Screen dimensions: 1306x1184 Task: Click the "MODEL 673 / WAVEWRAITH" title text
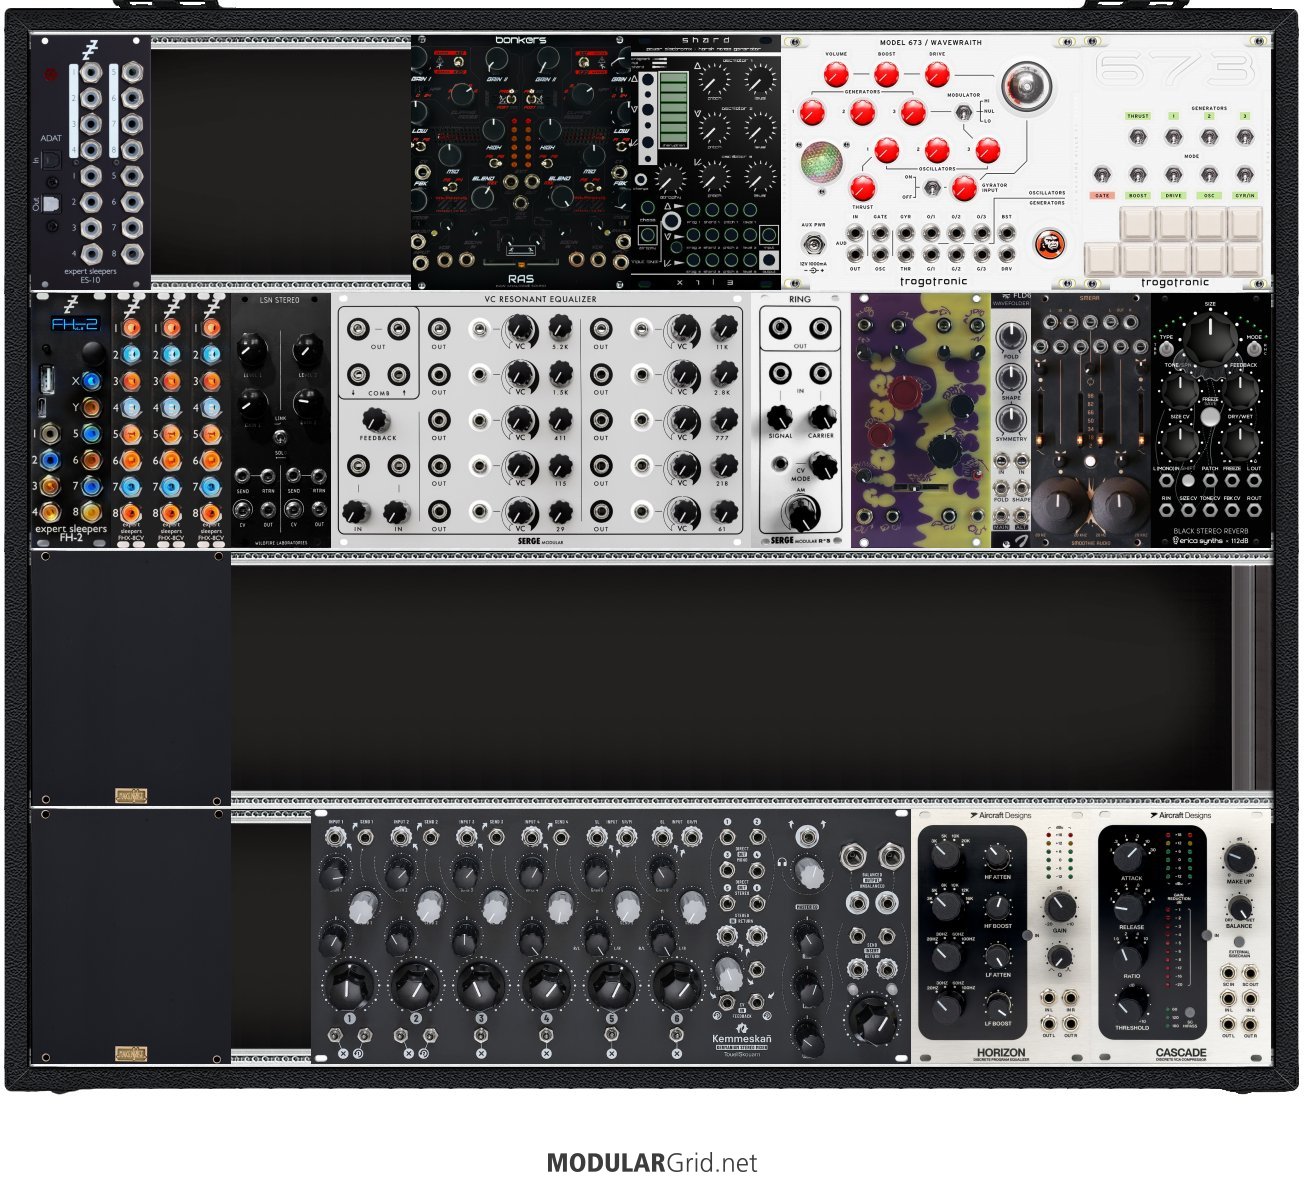point(931,43)
